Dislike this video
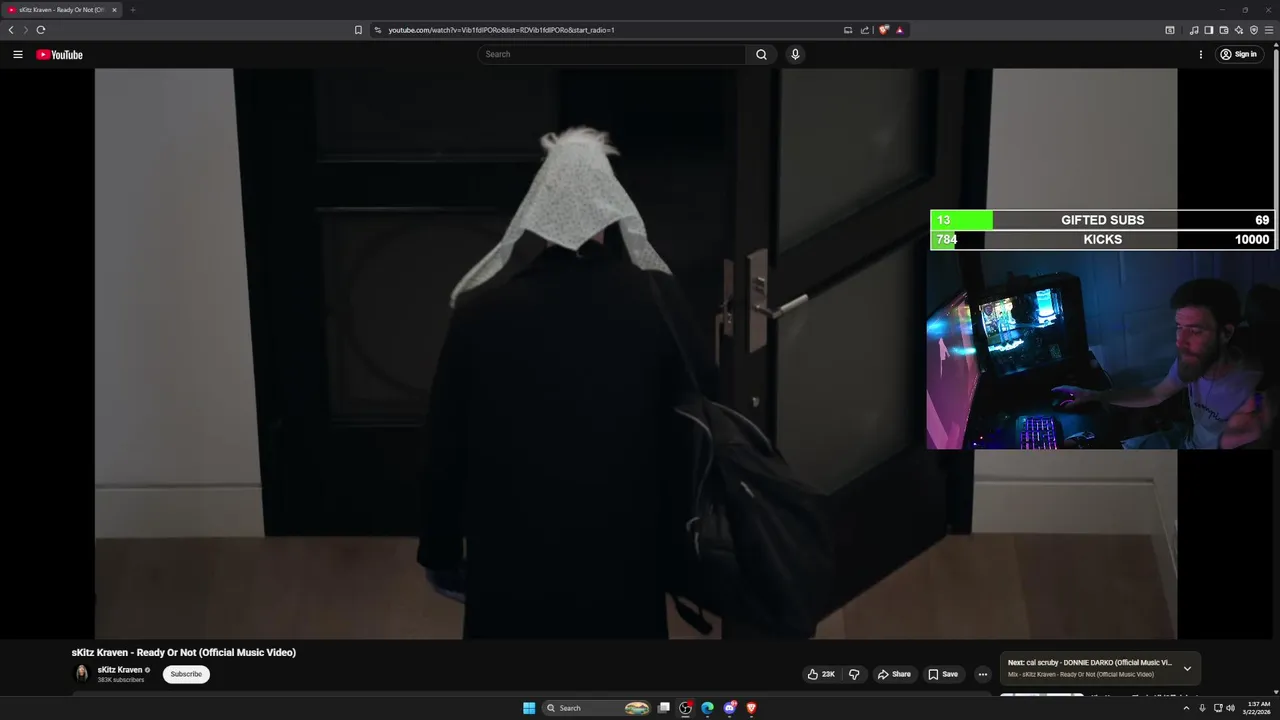 pyautogui.click(x=854, y=674)
